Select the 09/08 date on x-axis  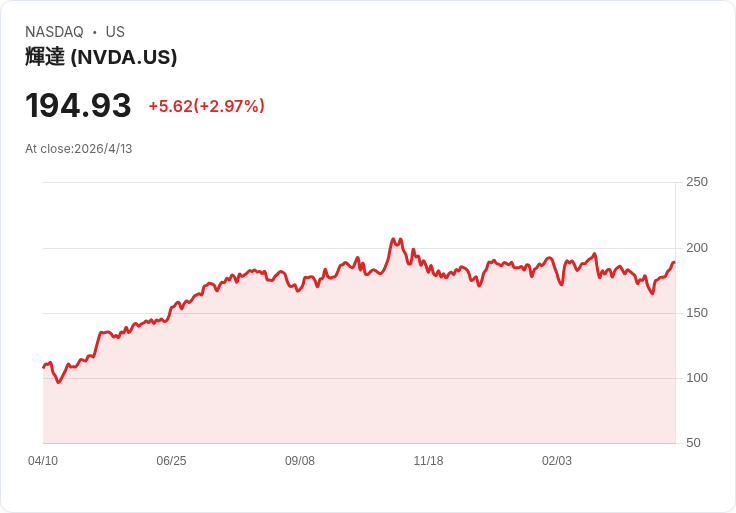300,461
